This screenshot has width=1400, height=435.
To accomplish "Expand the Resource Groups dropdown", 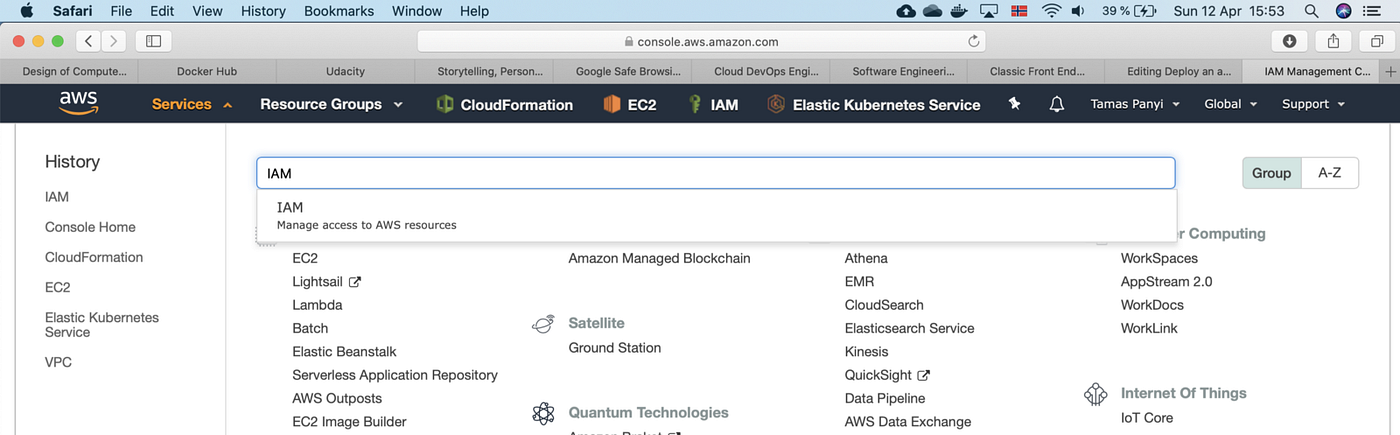I will [x=331, y=104].
